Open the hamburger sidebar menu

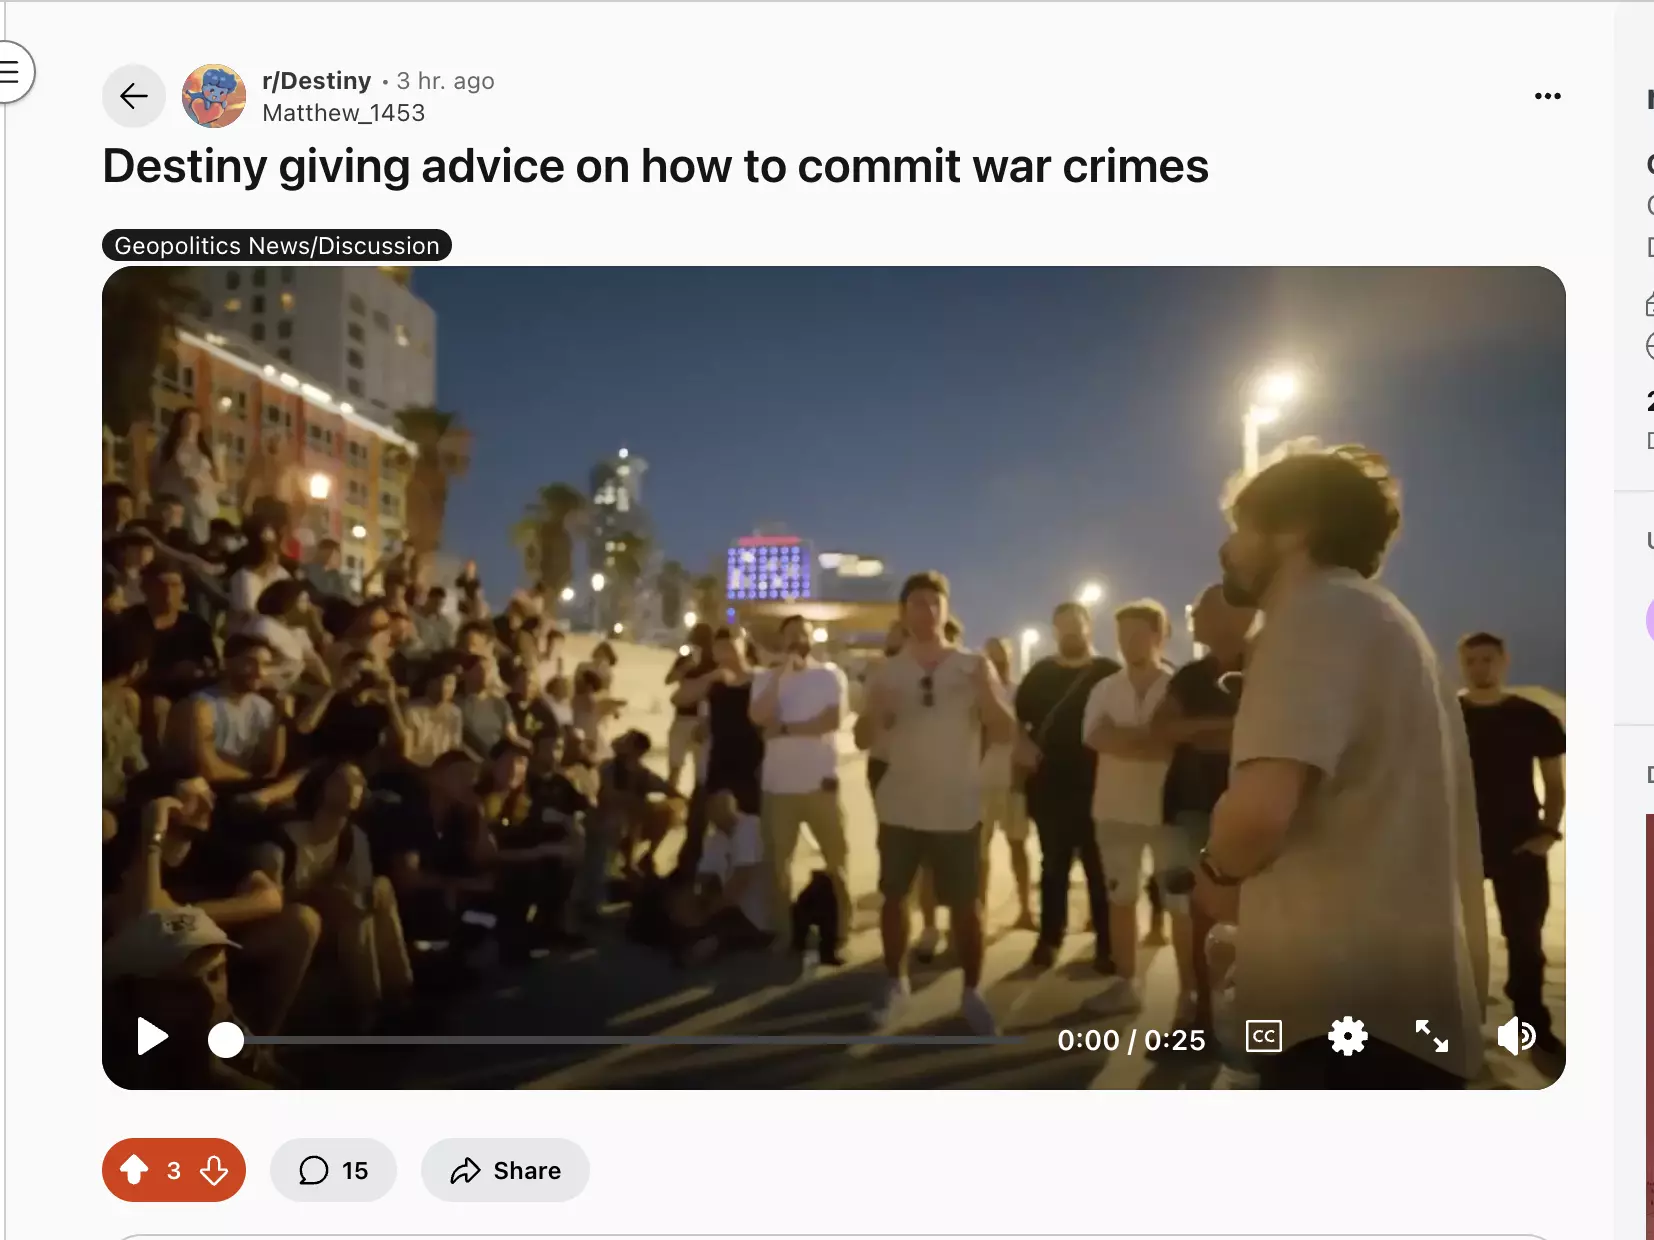pos(10,72)
